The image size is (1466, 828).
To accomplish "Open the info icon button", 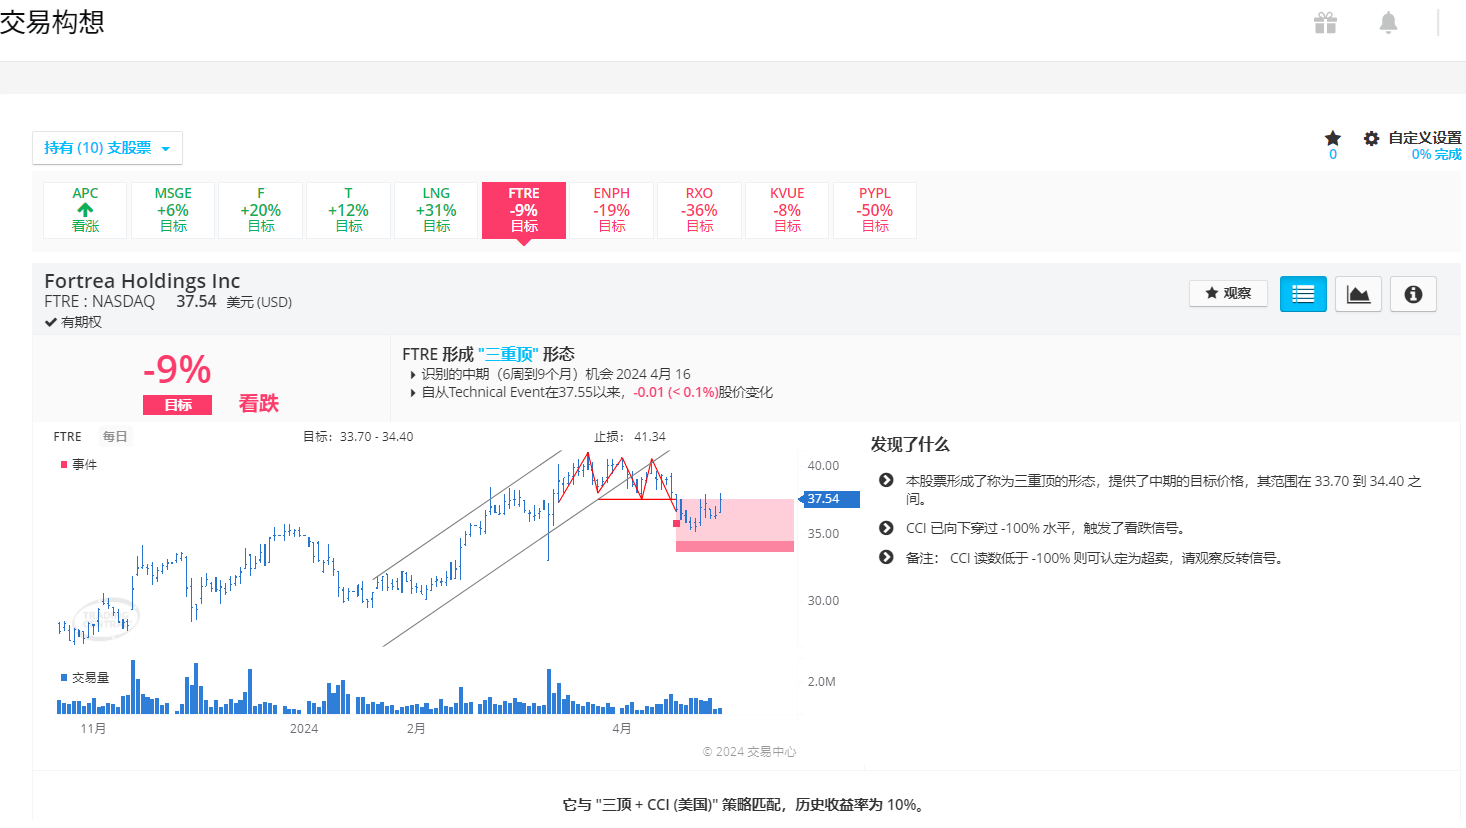I will (1413, 294).
